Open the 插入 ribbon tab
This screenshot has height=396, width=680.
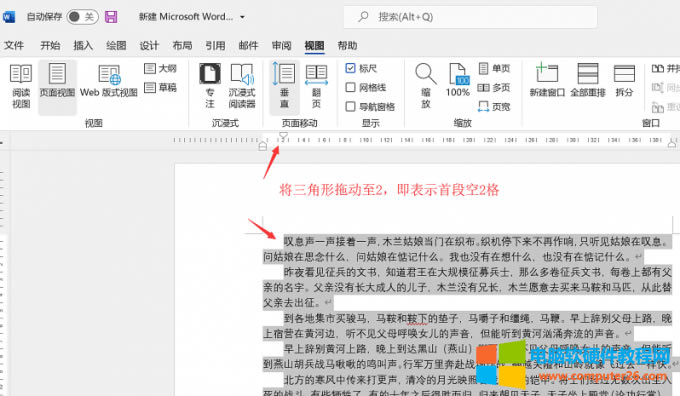[83, 45]
